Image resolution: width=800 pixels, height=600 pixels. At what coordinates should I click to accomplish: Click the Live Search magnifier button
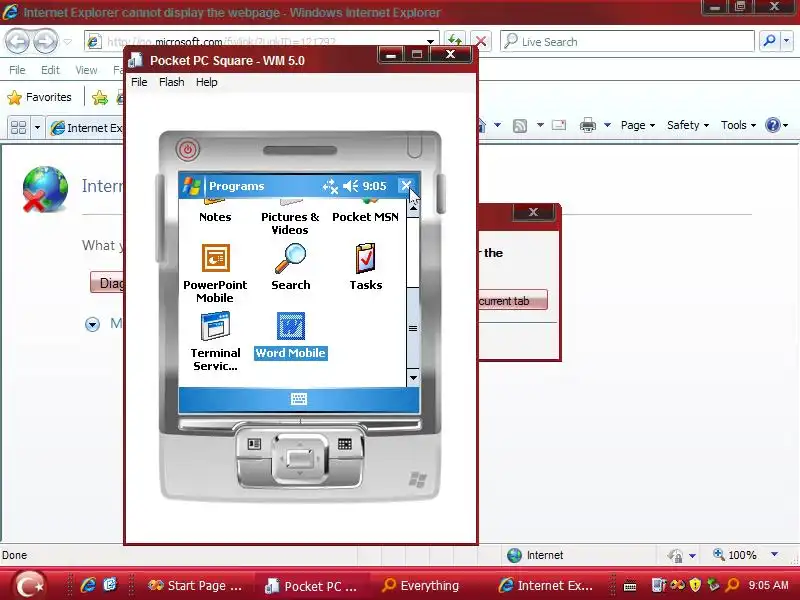(769, 41)
